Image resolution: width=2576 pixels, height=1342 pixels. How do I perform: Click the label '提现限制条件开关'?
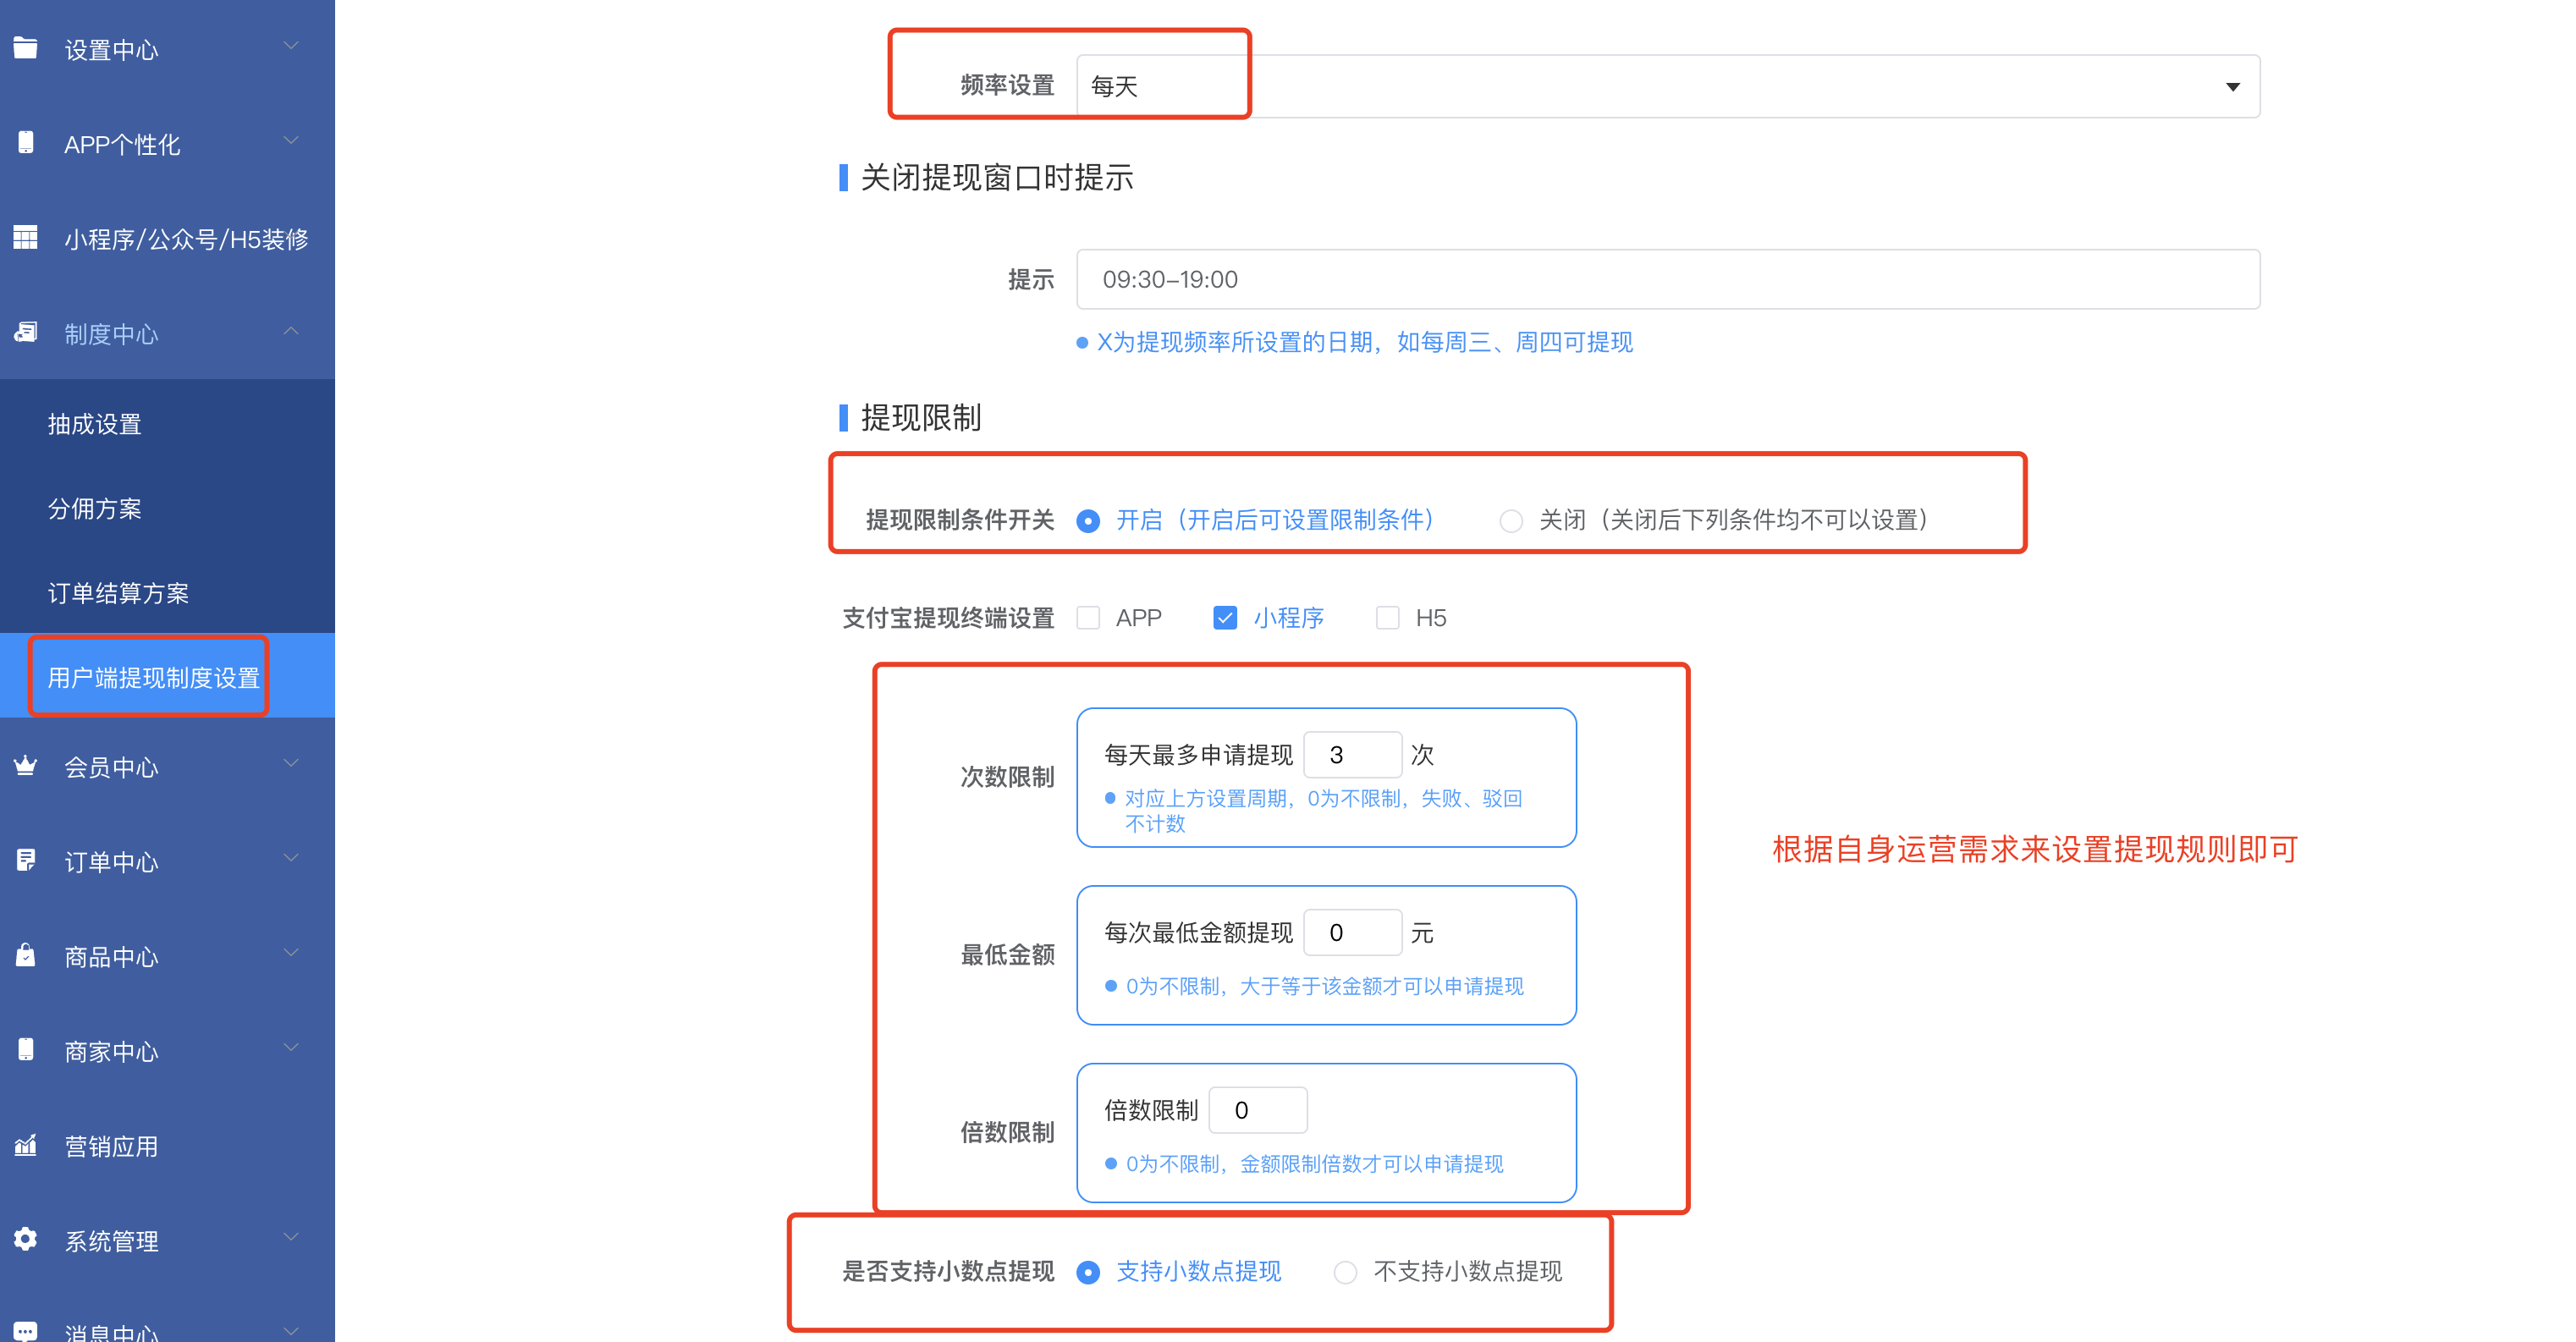(960, 520)
